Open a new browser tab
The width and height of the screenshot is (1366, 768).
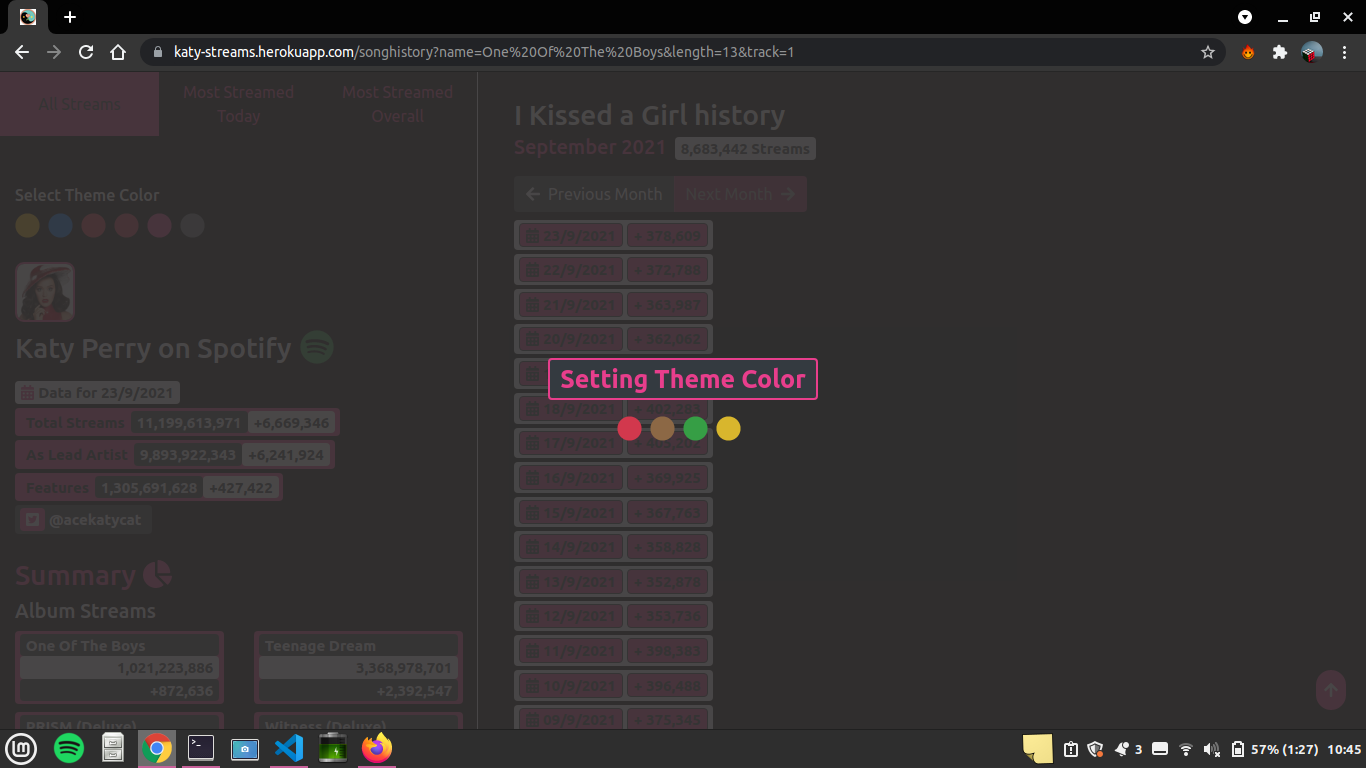pyautogui.click(x=70, y=17)
